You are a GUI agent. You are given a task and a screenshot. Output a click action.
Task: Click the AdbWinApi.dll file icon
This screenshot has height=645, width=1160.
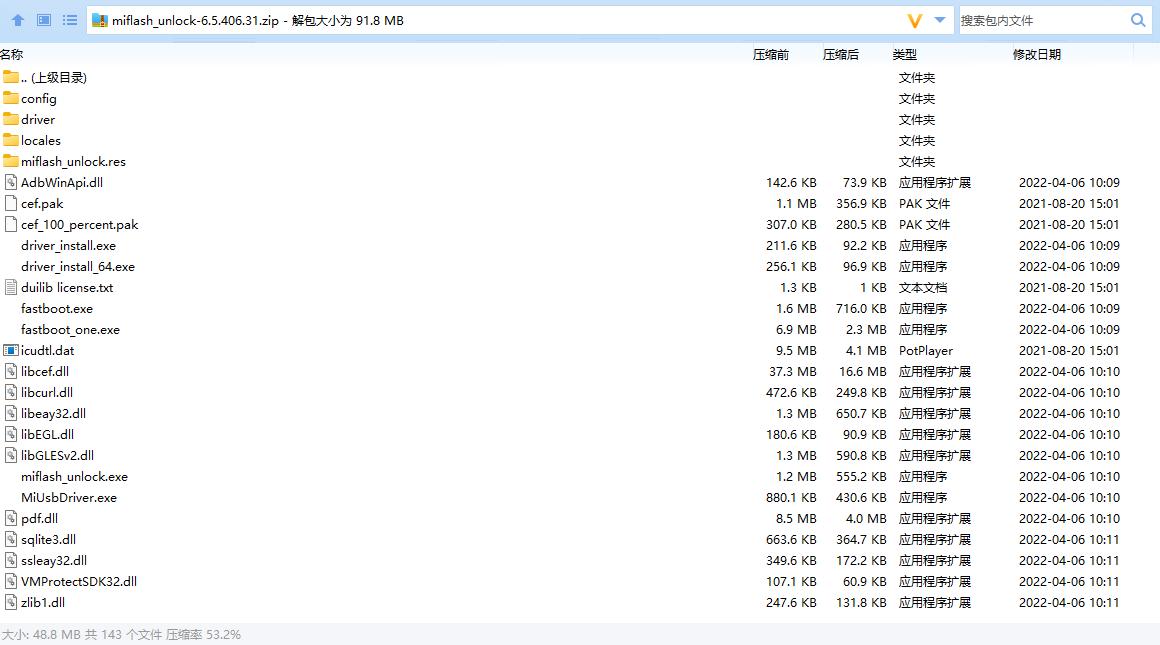tap(10, 182)
